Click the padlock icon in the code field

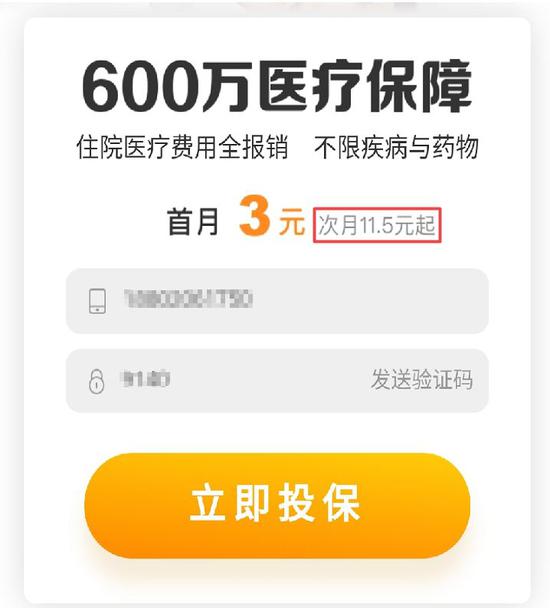point(97,382)
